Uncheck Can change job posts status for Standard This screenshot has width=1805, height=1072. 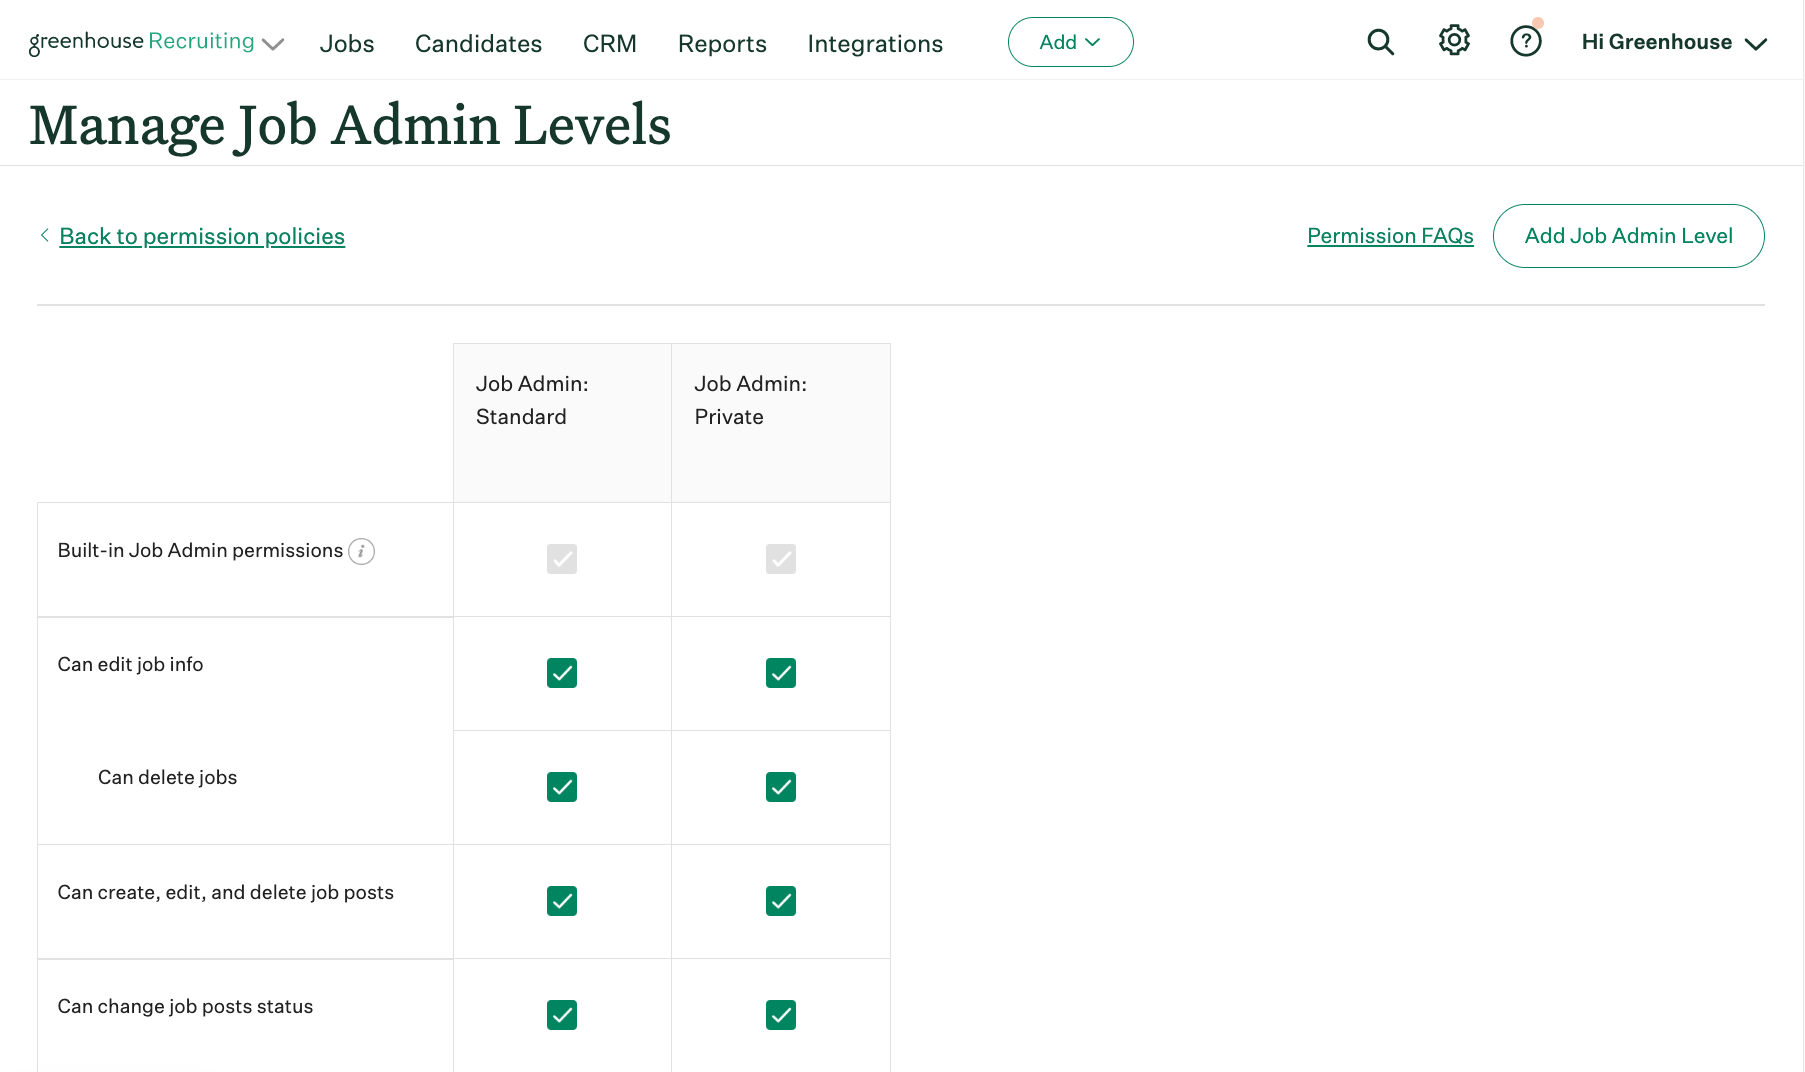pyautogui.click(x=562, y=1015)
